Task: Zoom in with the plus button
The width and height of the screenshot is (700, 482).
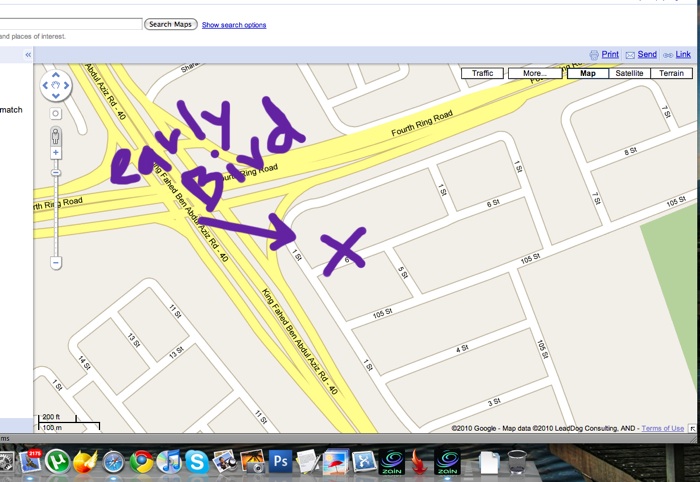Action: 56,153
